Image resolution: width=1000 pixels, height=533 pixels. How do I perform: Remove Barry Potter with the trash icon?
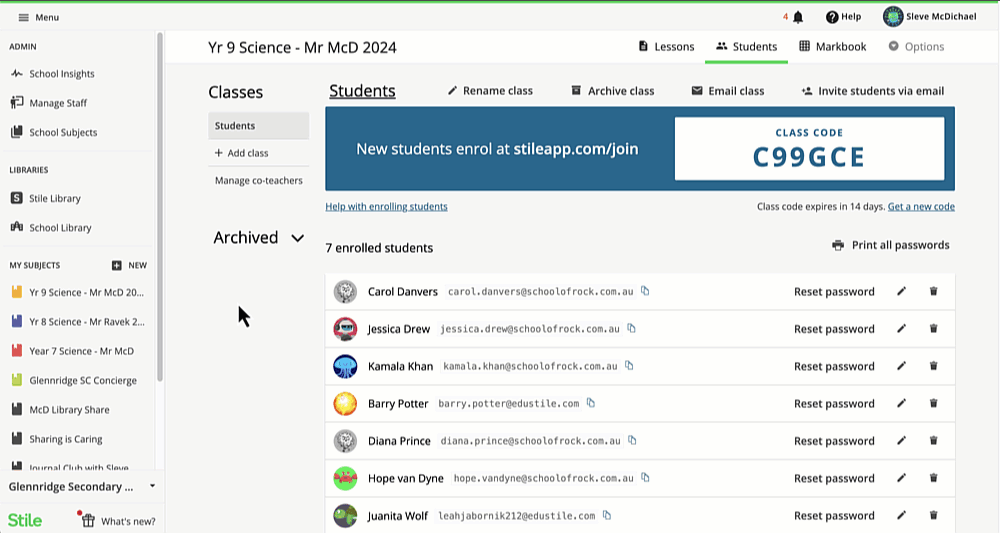tap(934, 403)
